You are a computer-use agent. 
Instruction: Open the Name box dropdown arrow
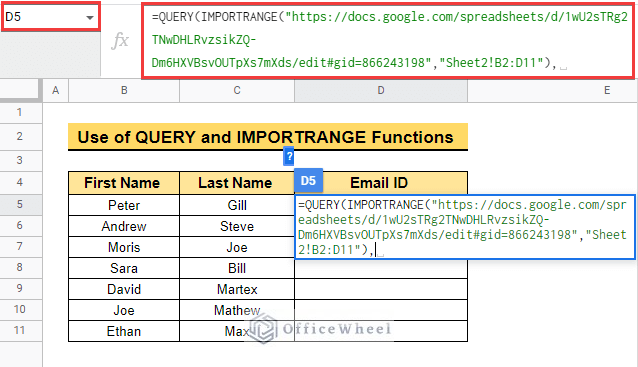pos(90,17)
